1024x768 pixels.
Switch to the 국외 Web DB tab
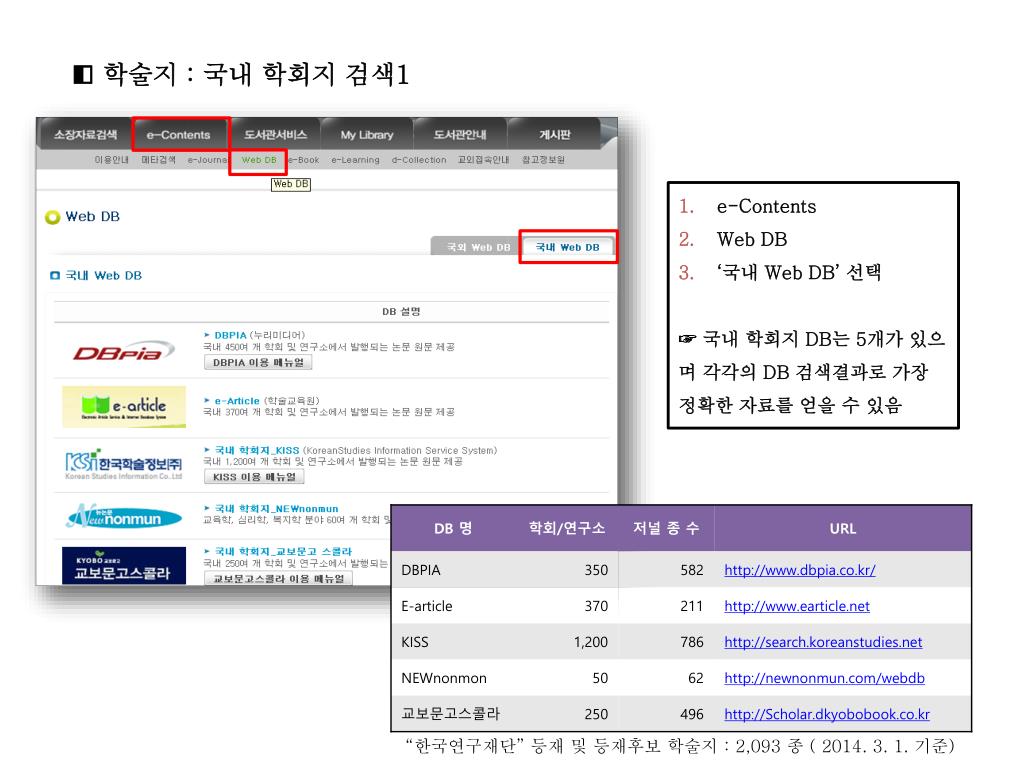[478, 247]
